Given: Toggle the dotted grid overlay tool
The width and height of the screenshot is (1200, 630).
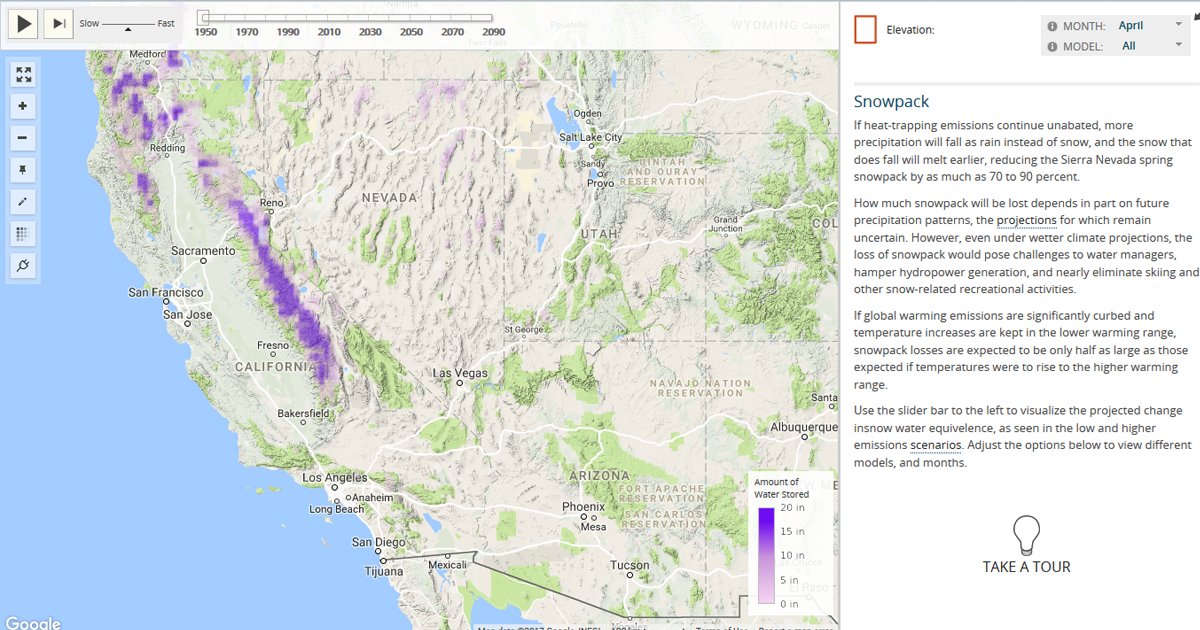Looking at the screenshot, I should 23,234.
